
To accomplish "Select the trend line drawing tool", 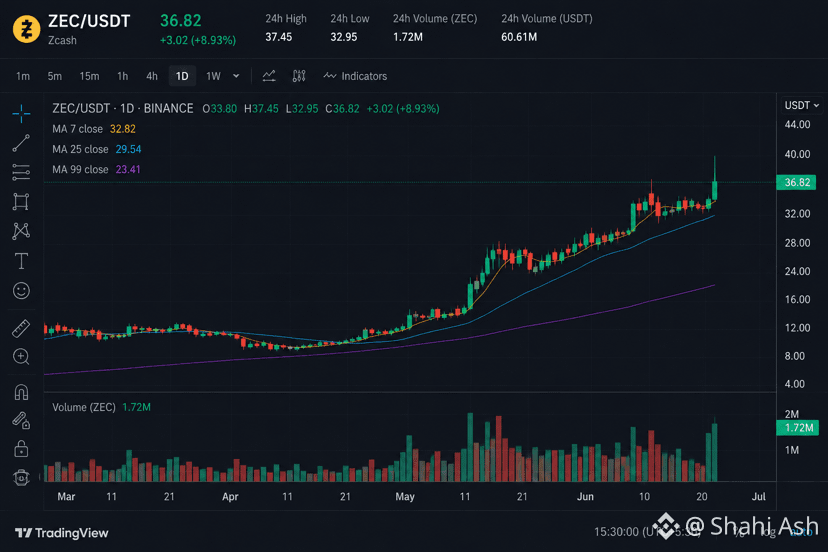I will [21, 143].
